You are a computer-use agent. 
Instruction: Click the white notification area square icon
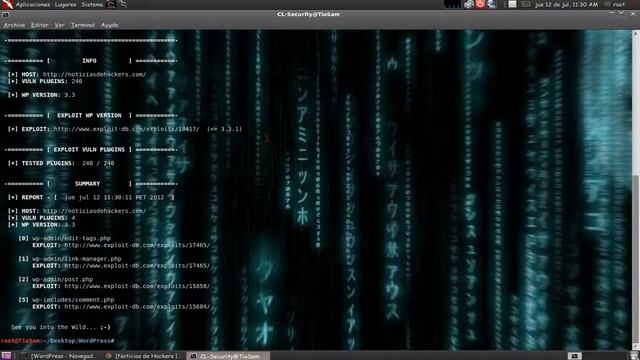pos(512,4)
